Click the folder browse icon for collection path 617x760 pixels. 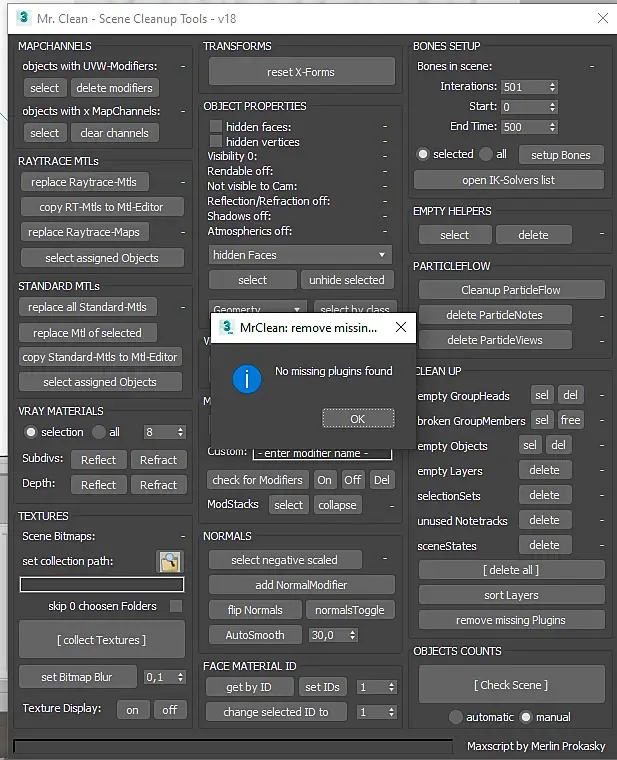point(170,562)
